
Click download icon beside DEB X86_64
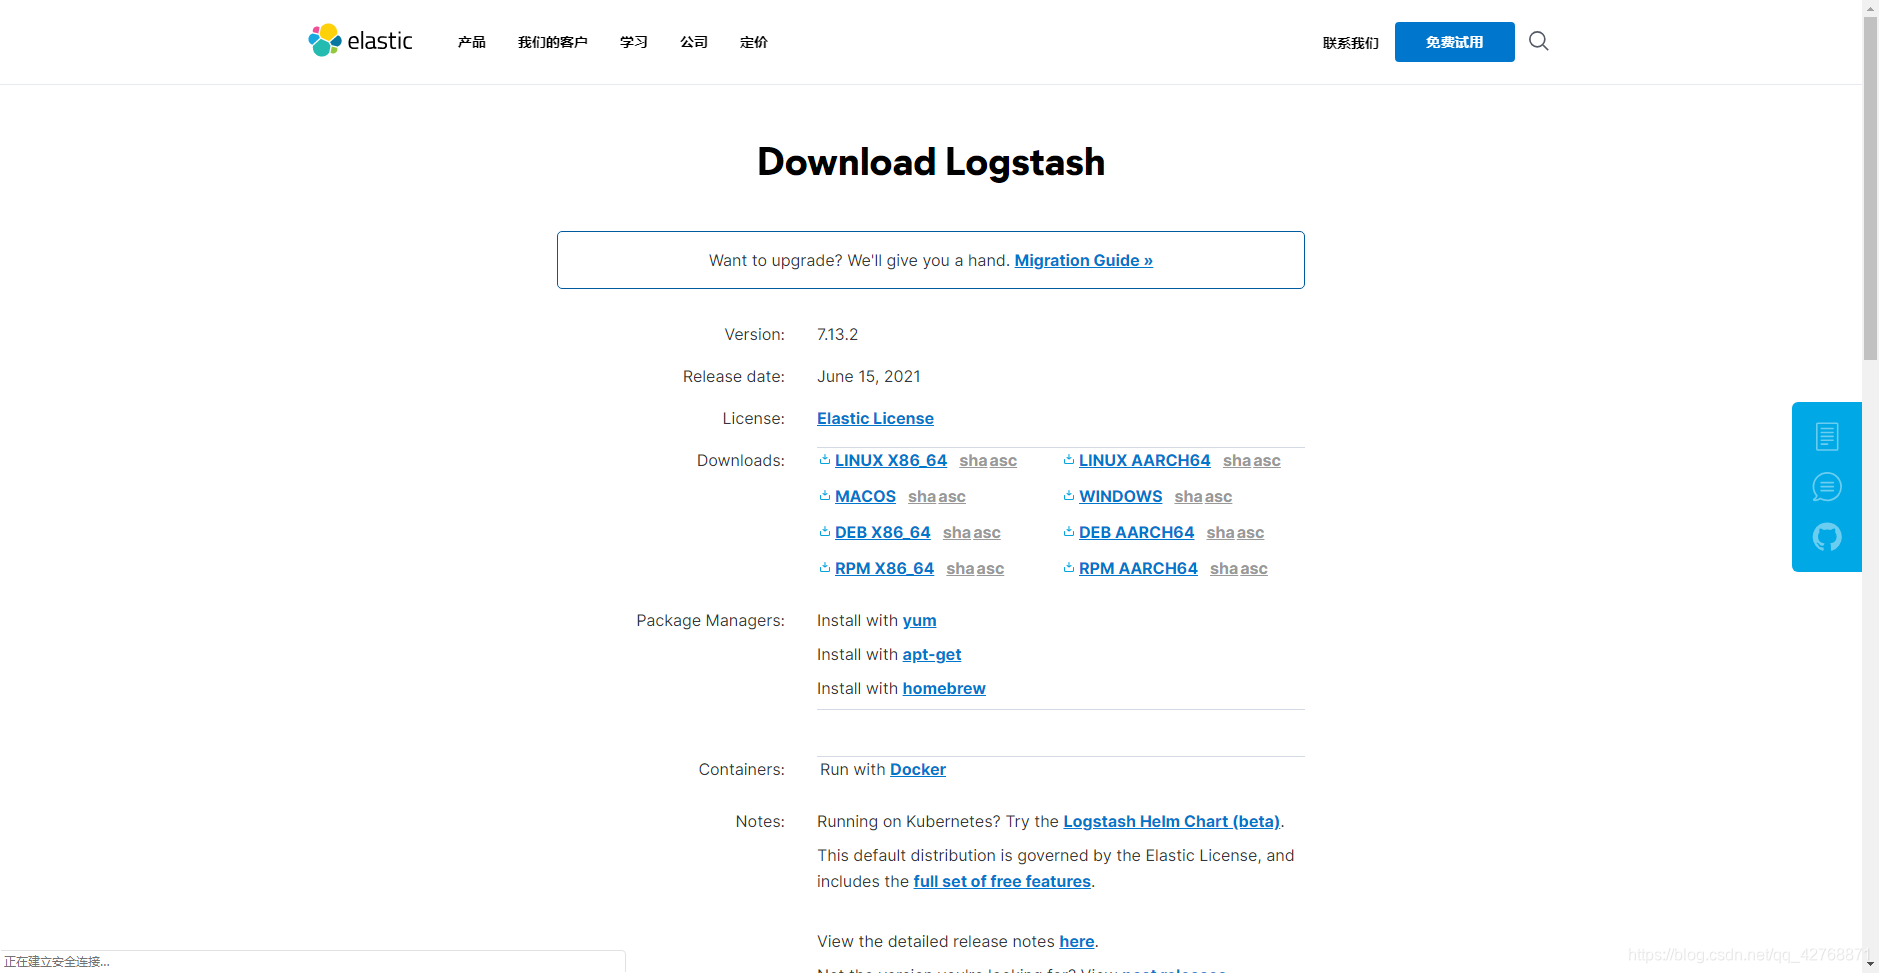(x=824, y=532)
